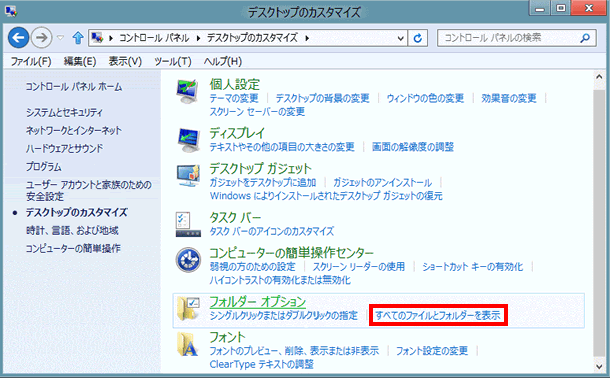The height and width of the screenshot is (378, 610).
Task: Click ショートカット キーの有効化 link
Action: tap(473, 267)
